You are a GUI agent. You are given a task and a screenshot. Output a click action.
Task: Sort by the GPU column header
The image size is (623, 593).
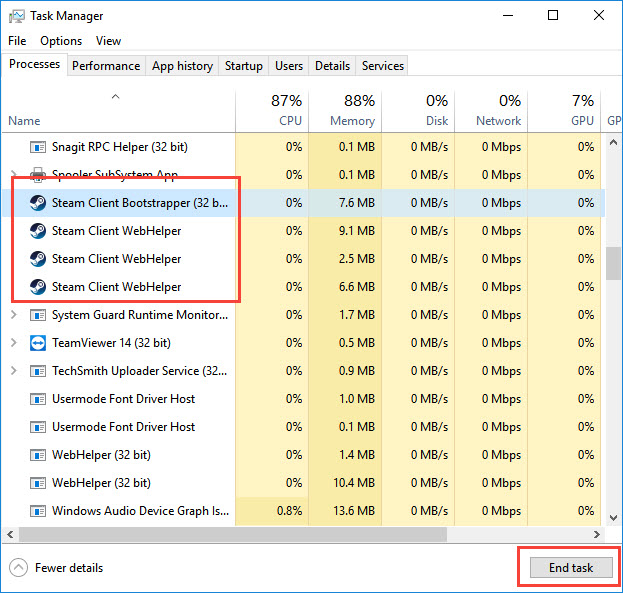(564, 111)
